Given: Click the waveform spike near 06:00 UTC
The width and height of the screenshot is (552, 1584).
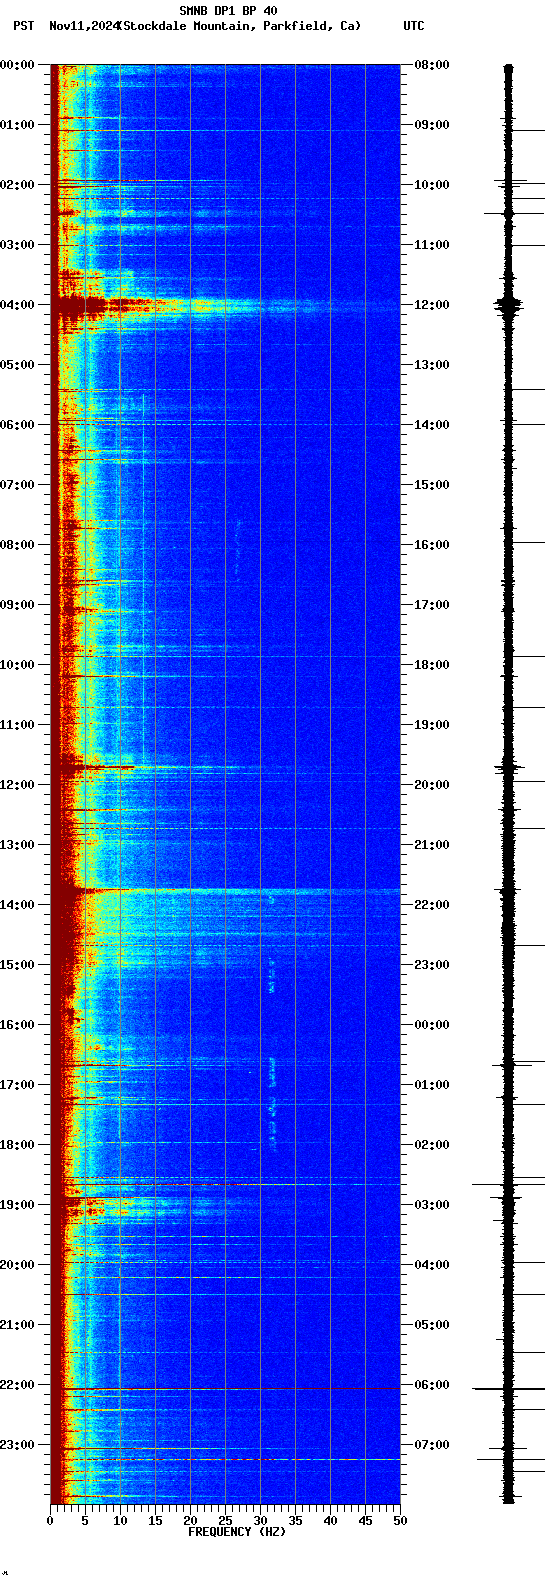Looking at the screenshot, I should (x=508, y=1389).
